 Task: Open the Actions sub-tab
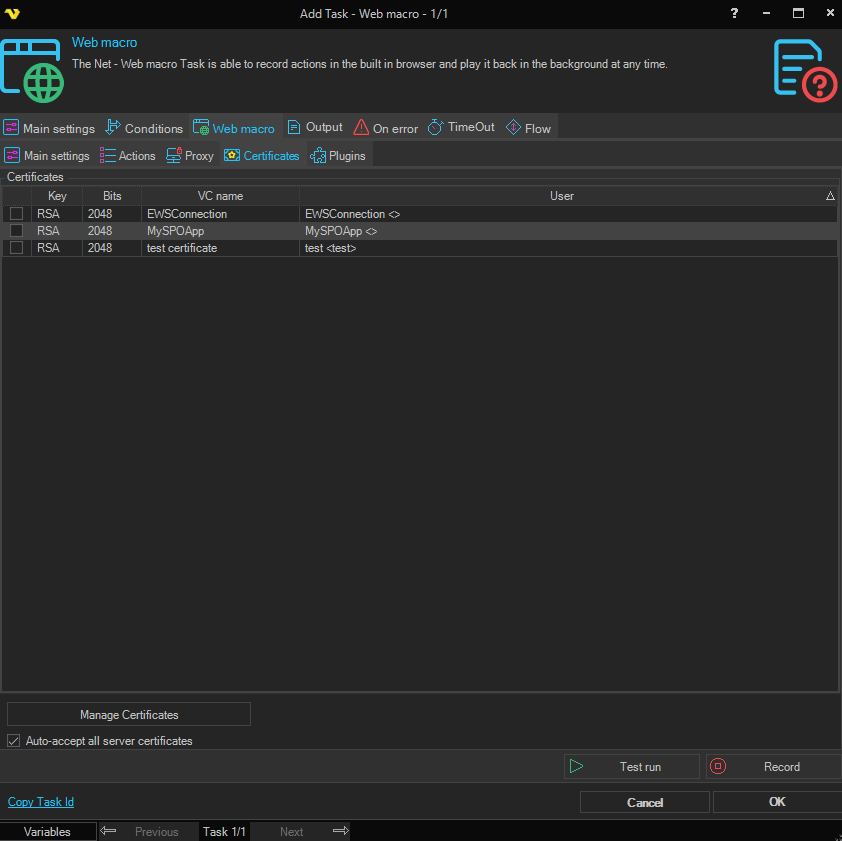tap(128, 156)
